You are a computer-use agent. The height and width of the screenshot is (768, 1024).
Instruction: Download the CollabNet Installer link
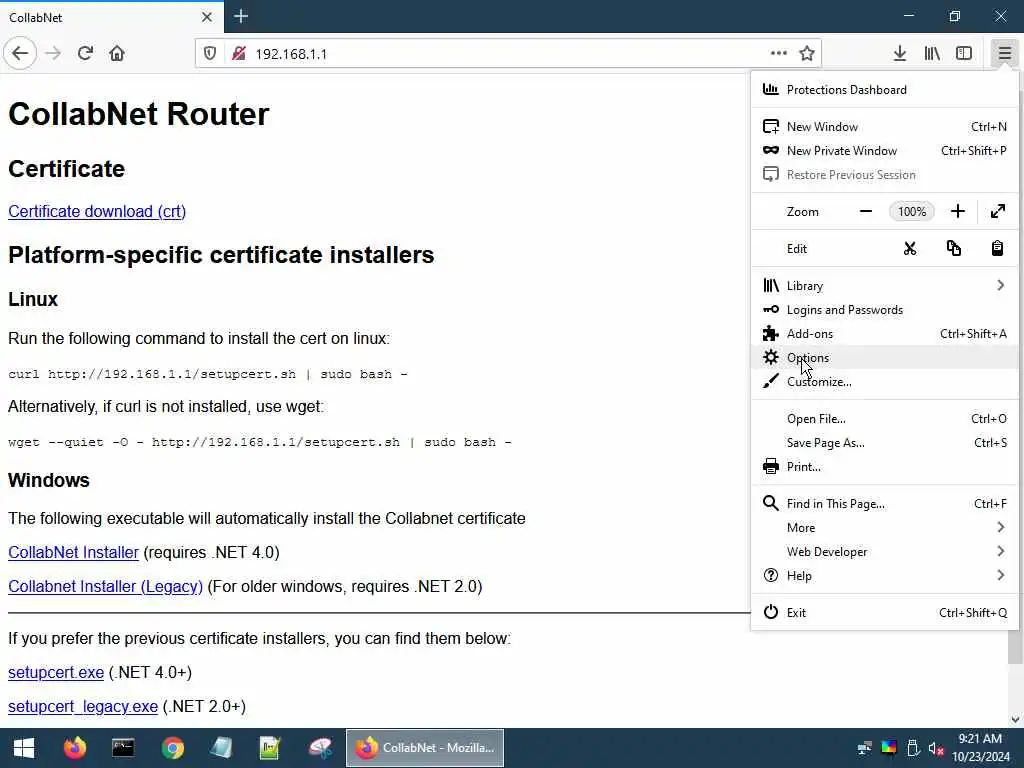coord(73,552)
